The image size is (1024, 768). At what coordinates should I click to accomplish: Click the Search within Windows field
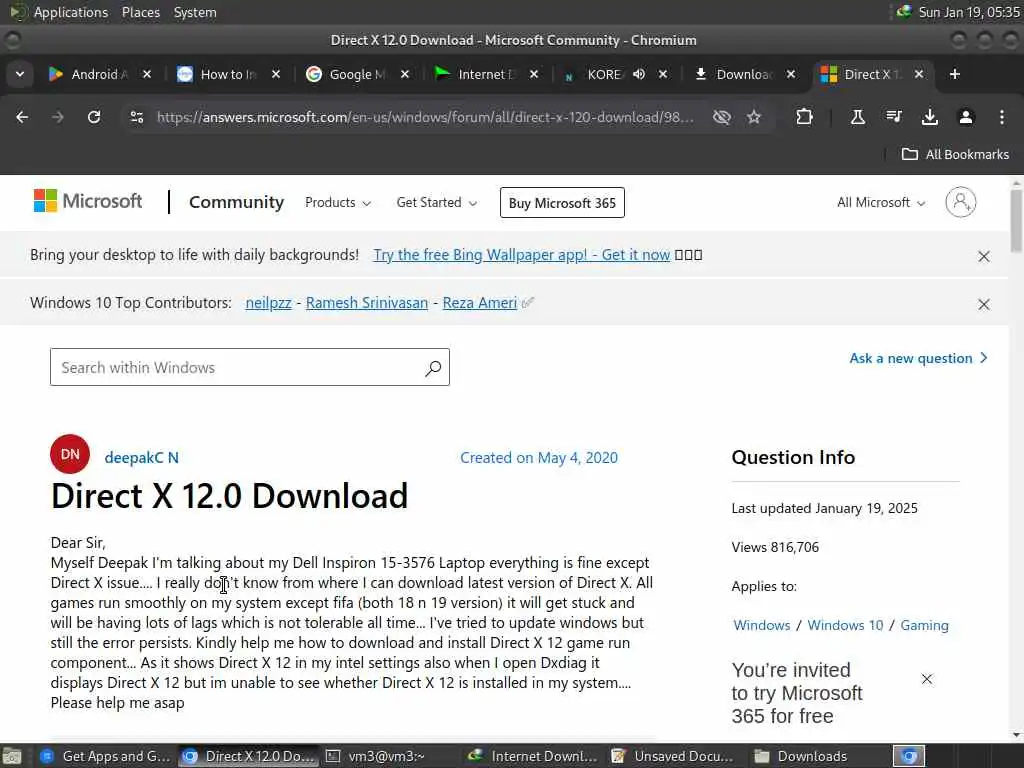point(250,367)
